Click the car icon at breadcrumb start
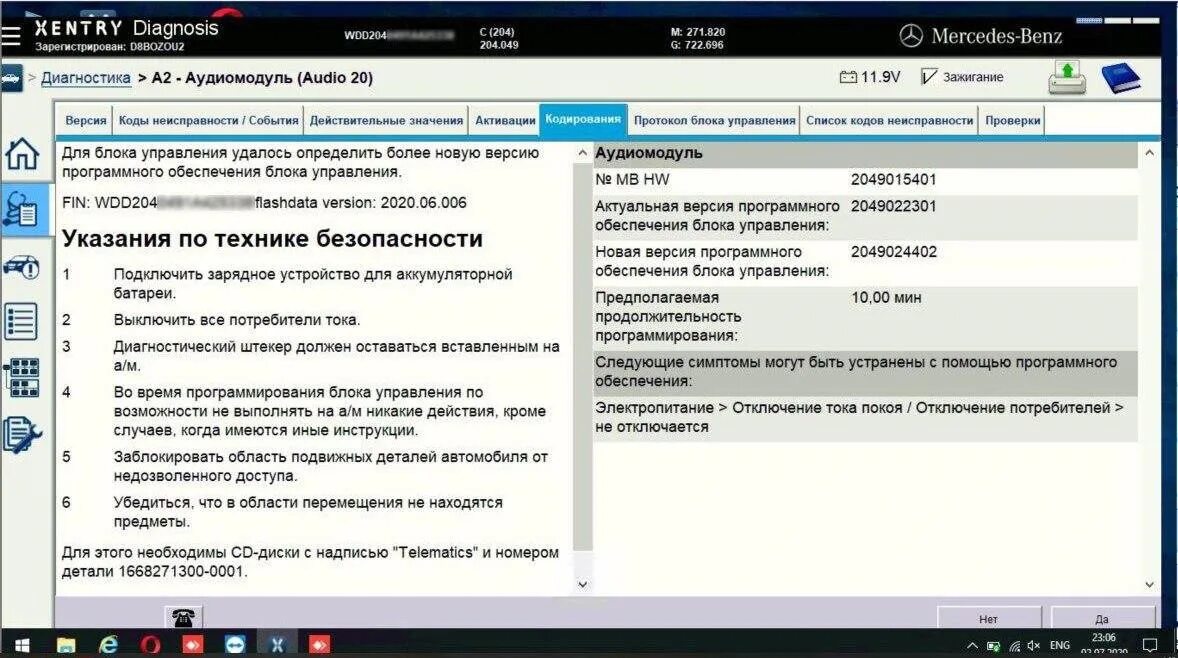1178x658 pixels. click(12, 78)
